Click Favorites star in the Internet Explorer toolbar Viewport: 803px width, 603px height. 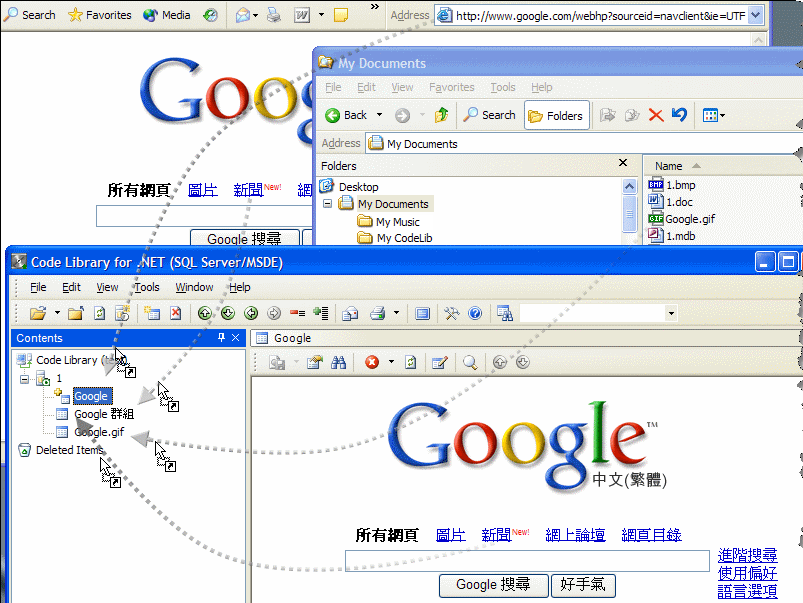[100, 15]
